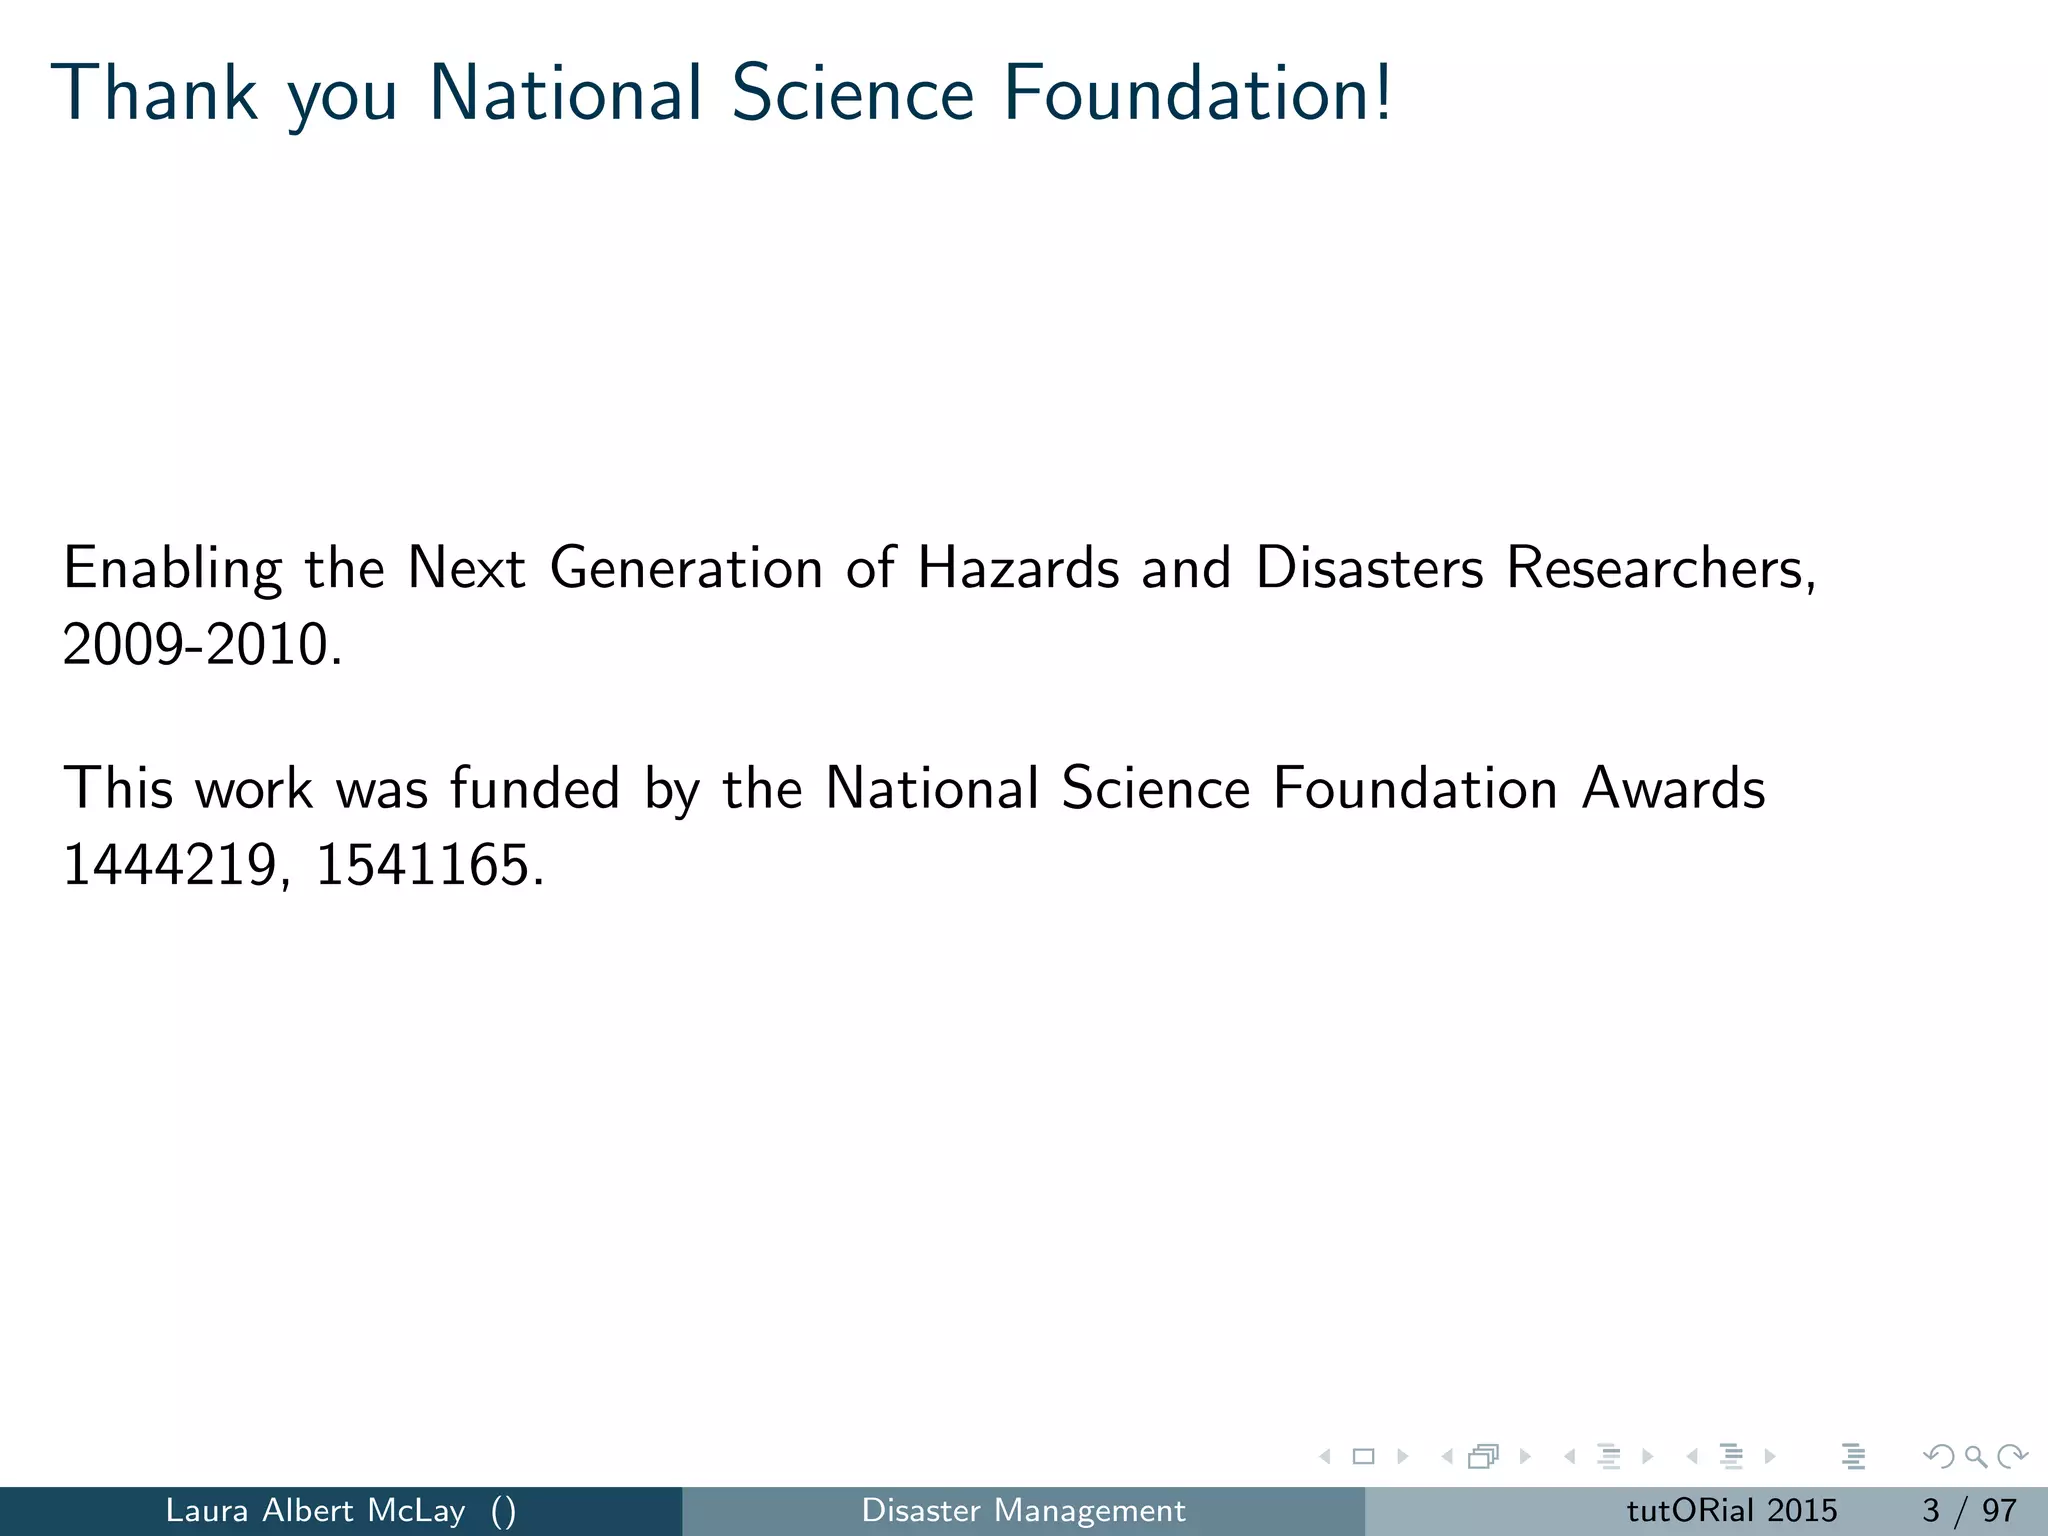Click slide number 3 / 97 in footer

(x=1969, y=1511)
